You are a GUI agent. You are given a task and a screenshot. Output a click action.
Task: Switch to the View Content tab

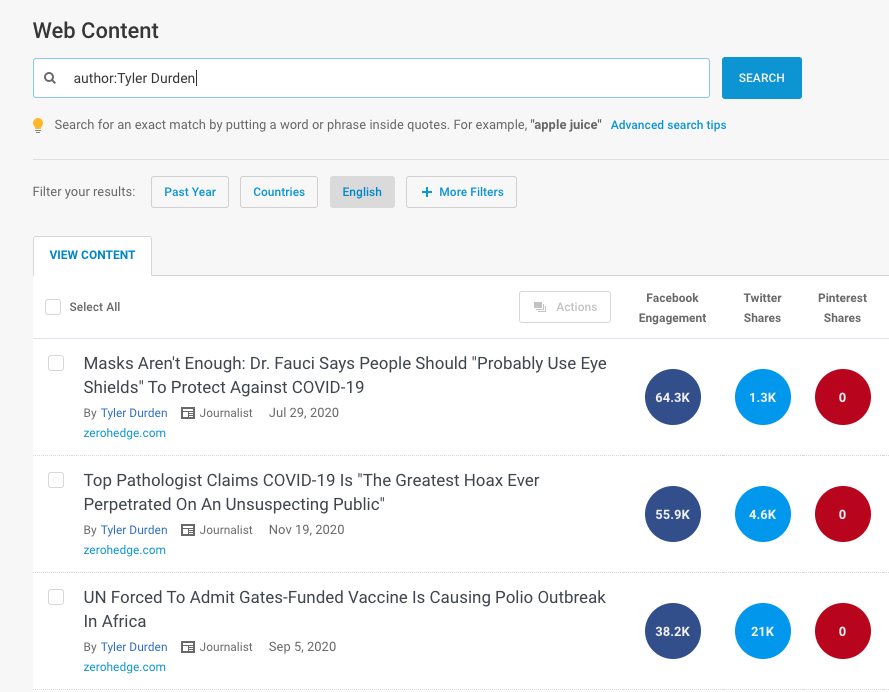coord(92,255)
